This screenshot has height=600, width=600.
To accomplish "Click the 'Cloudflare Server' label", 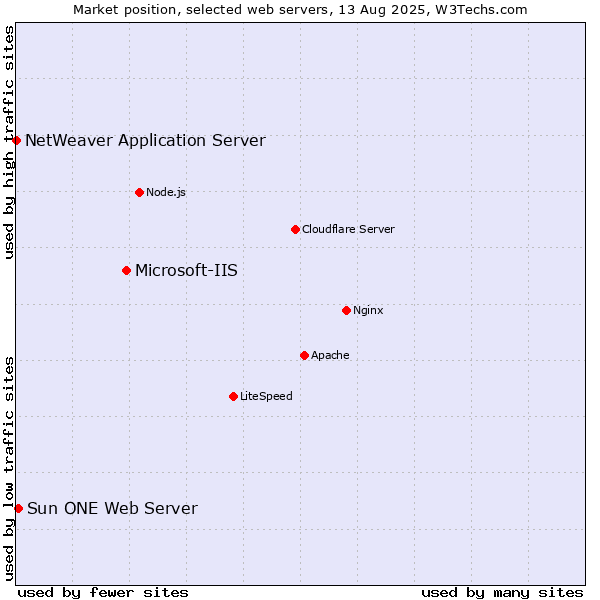I will [x=348, y=229].
